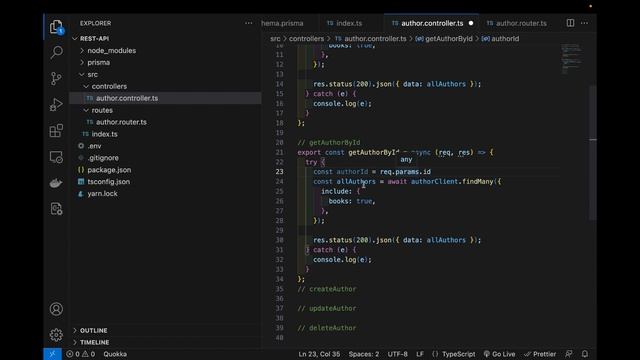The width and height of the screenshot is (640, 360).
Task: Click the // createAuthor comment line
Action: (x=327, y=289)
